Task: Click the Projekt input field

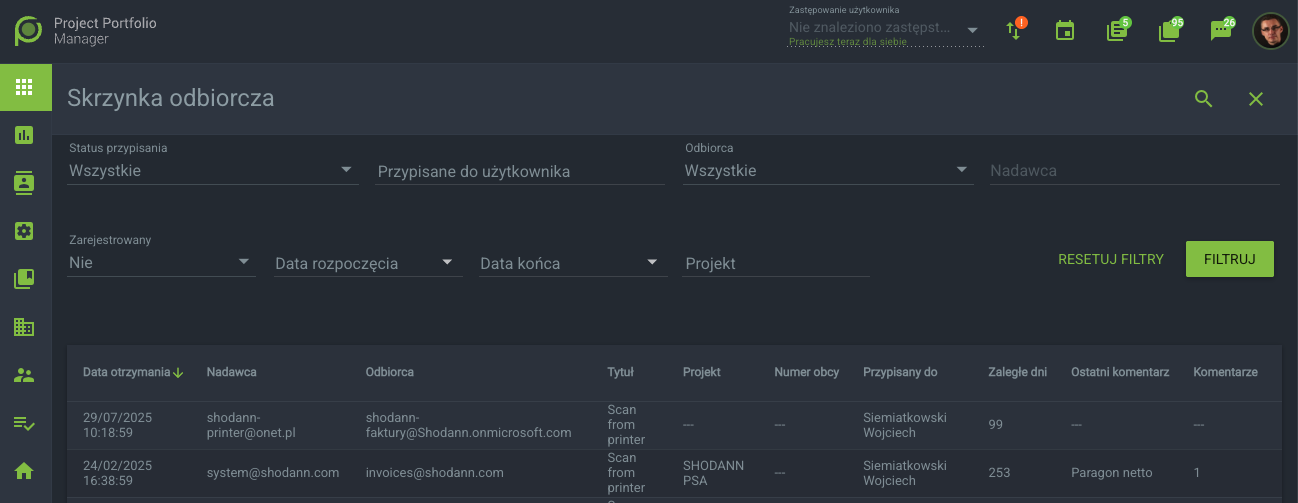Action: pos(776,263)
